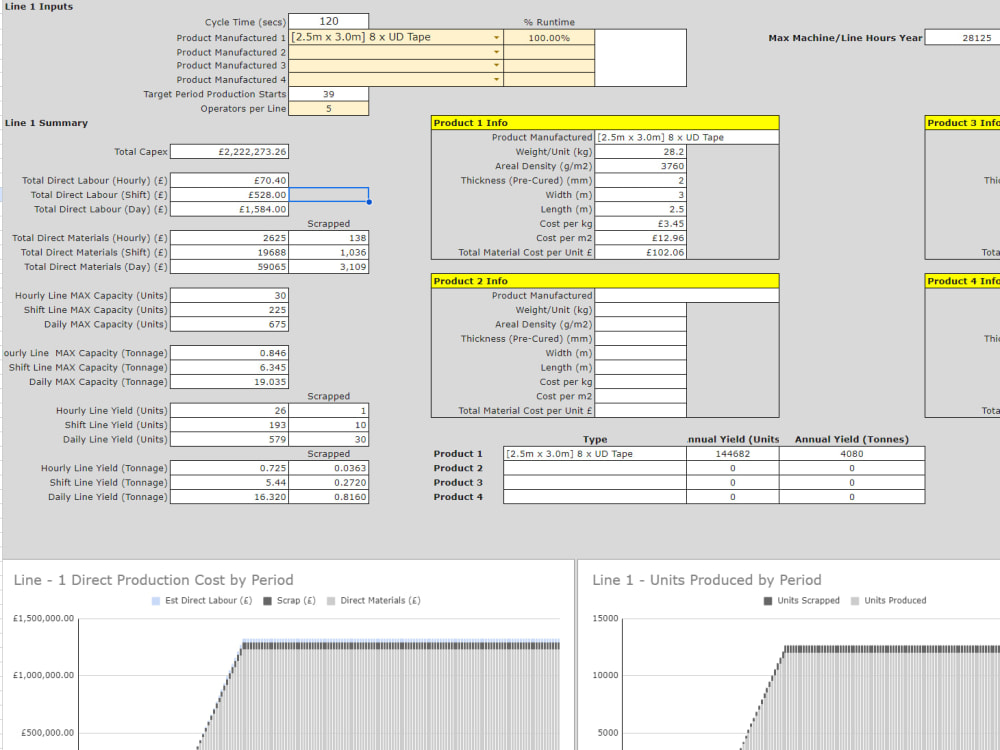Click the Line 1 Inputs heading
The width and height of the screenshot is (1000, 750).
[x=39, y=7]
